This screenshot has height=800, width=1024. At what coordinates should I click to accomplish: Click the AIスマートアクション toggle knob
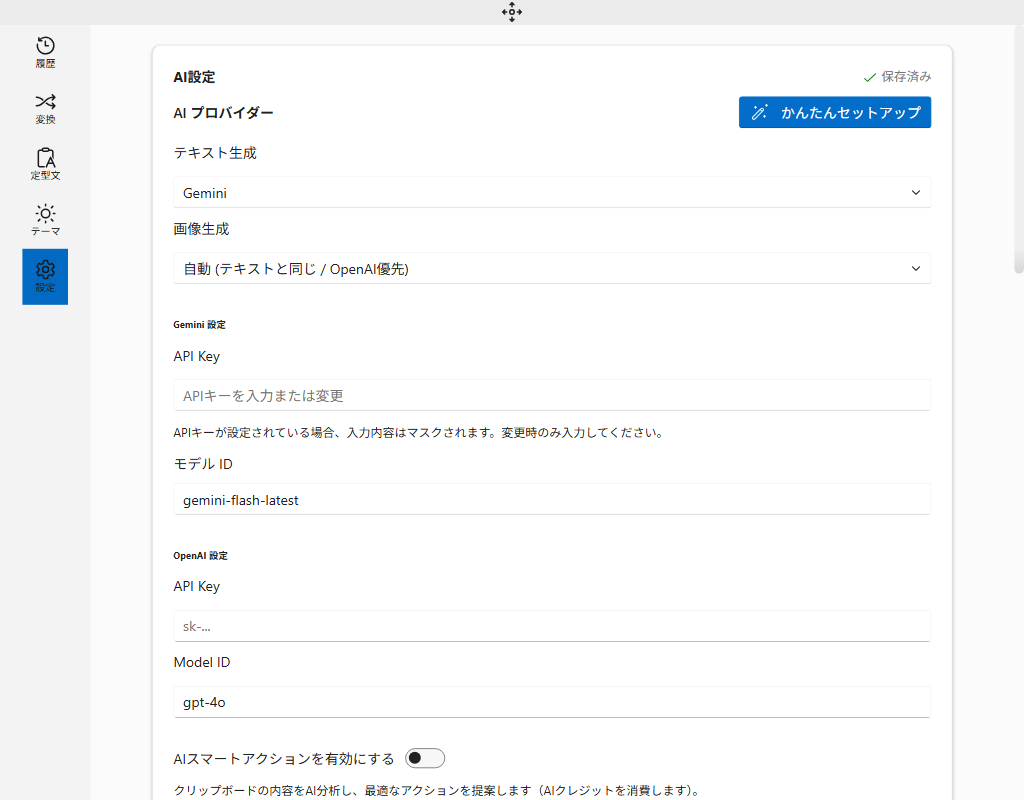pyautogui.click(x=417, y=758)
